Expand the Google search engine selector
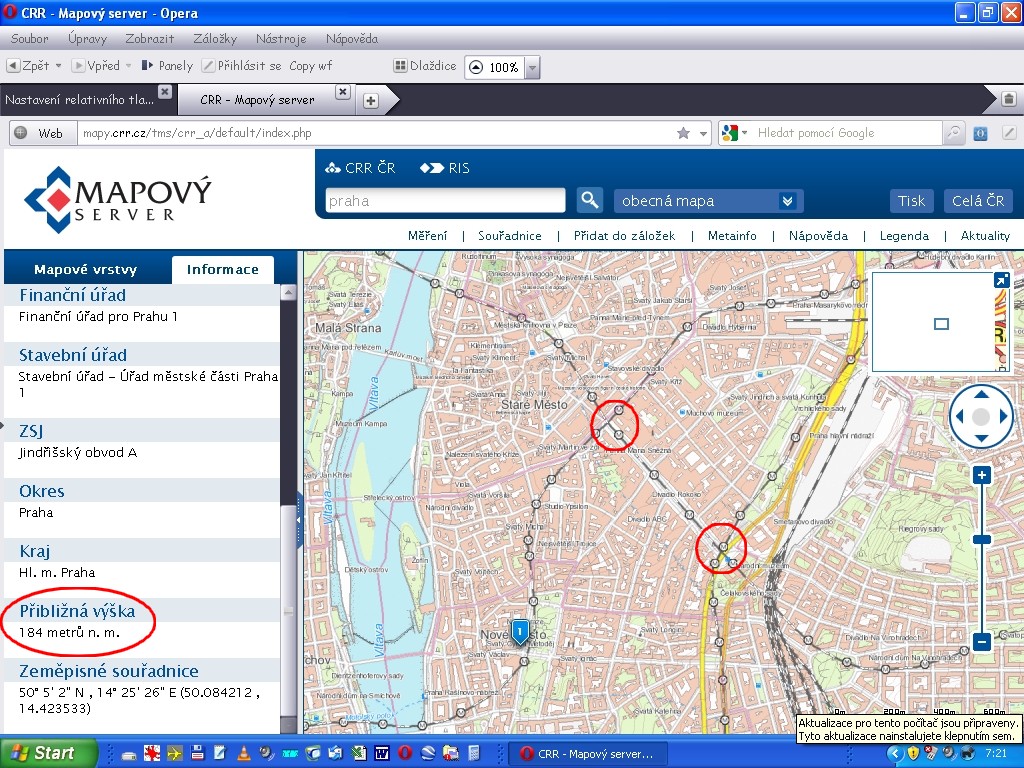The width and height of the screenshot is (1024, 768). (x=733, y=133)
